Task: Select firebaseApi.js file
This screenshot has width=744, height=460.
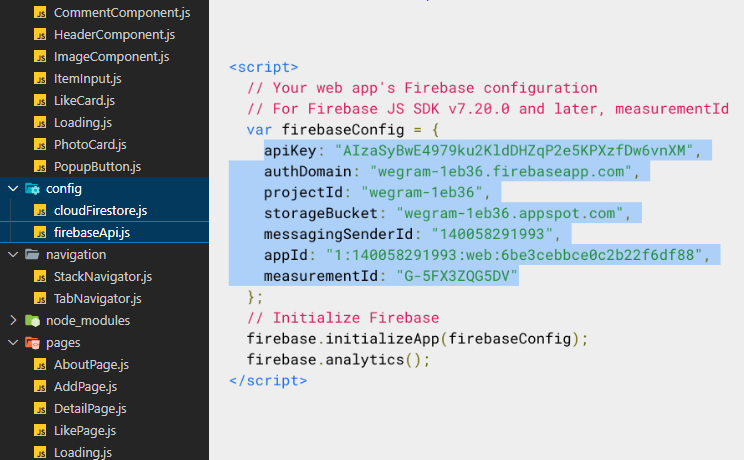Action: coord(92,233)
